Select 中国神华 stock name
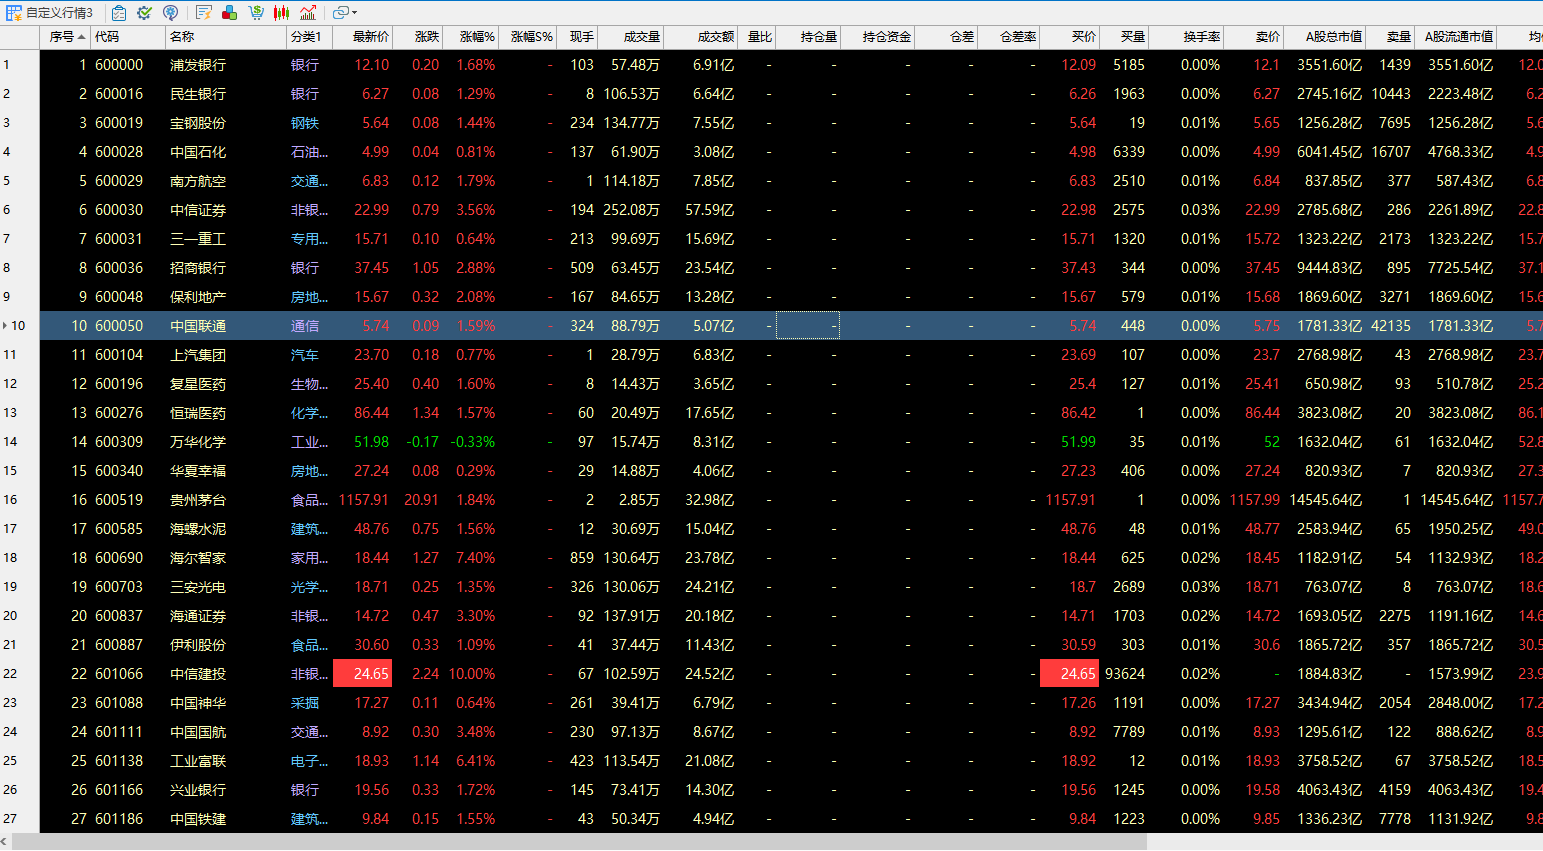Viewport: 1543px width, 851px height. (x=198, y=703)
